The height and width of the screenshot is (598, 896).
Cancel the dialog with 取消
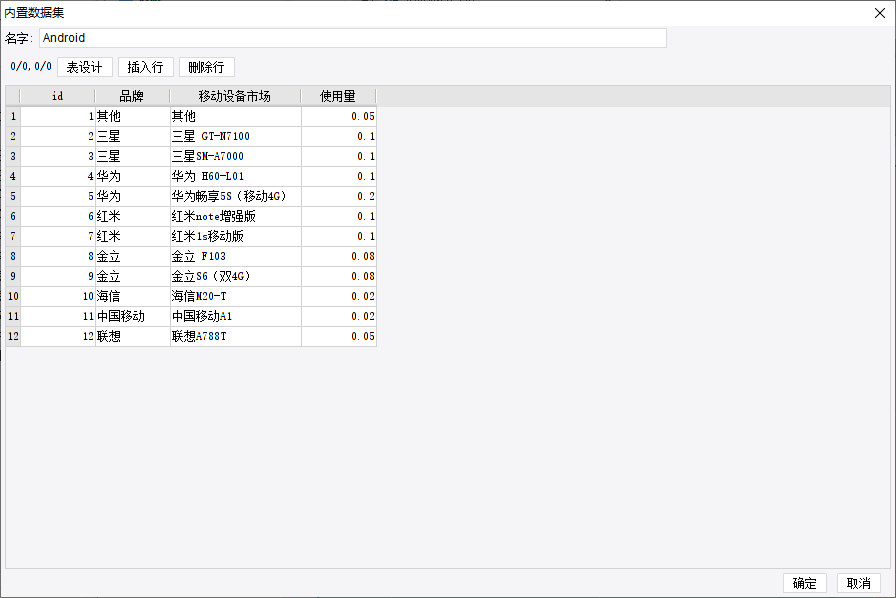(x=858, y=583)
